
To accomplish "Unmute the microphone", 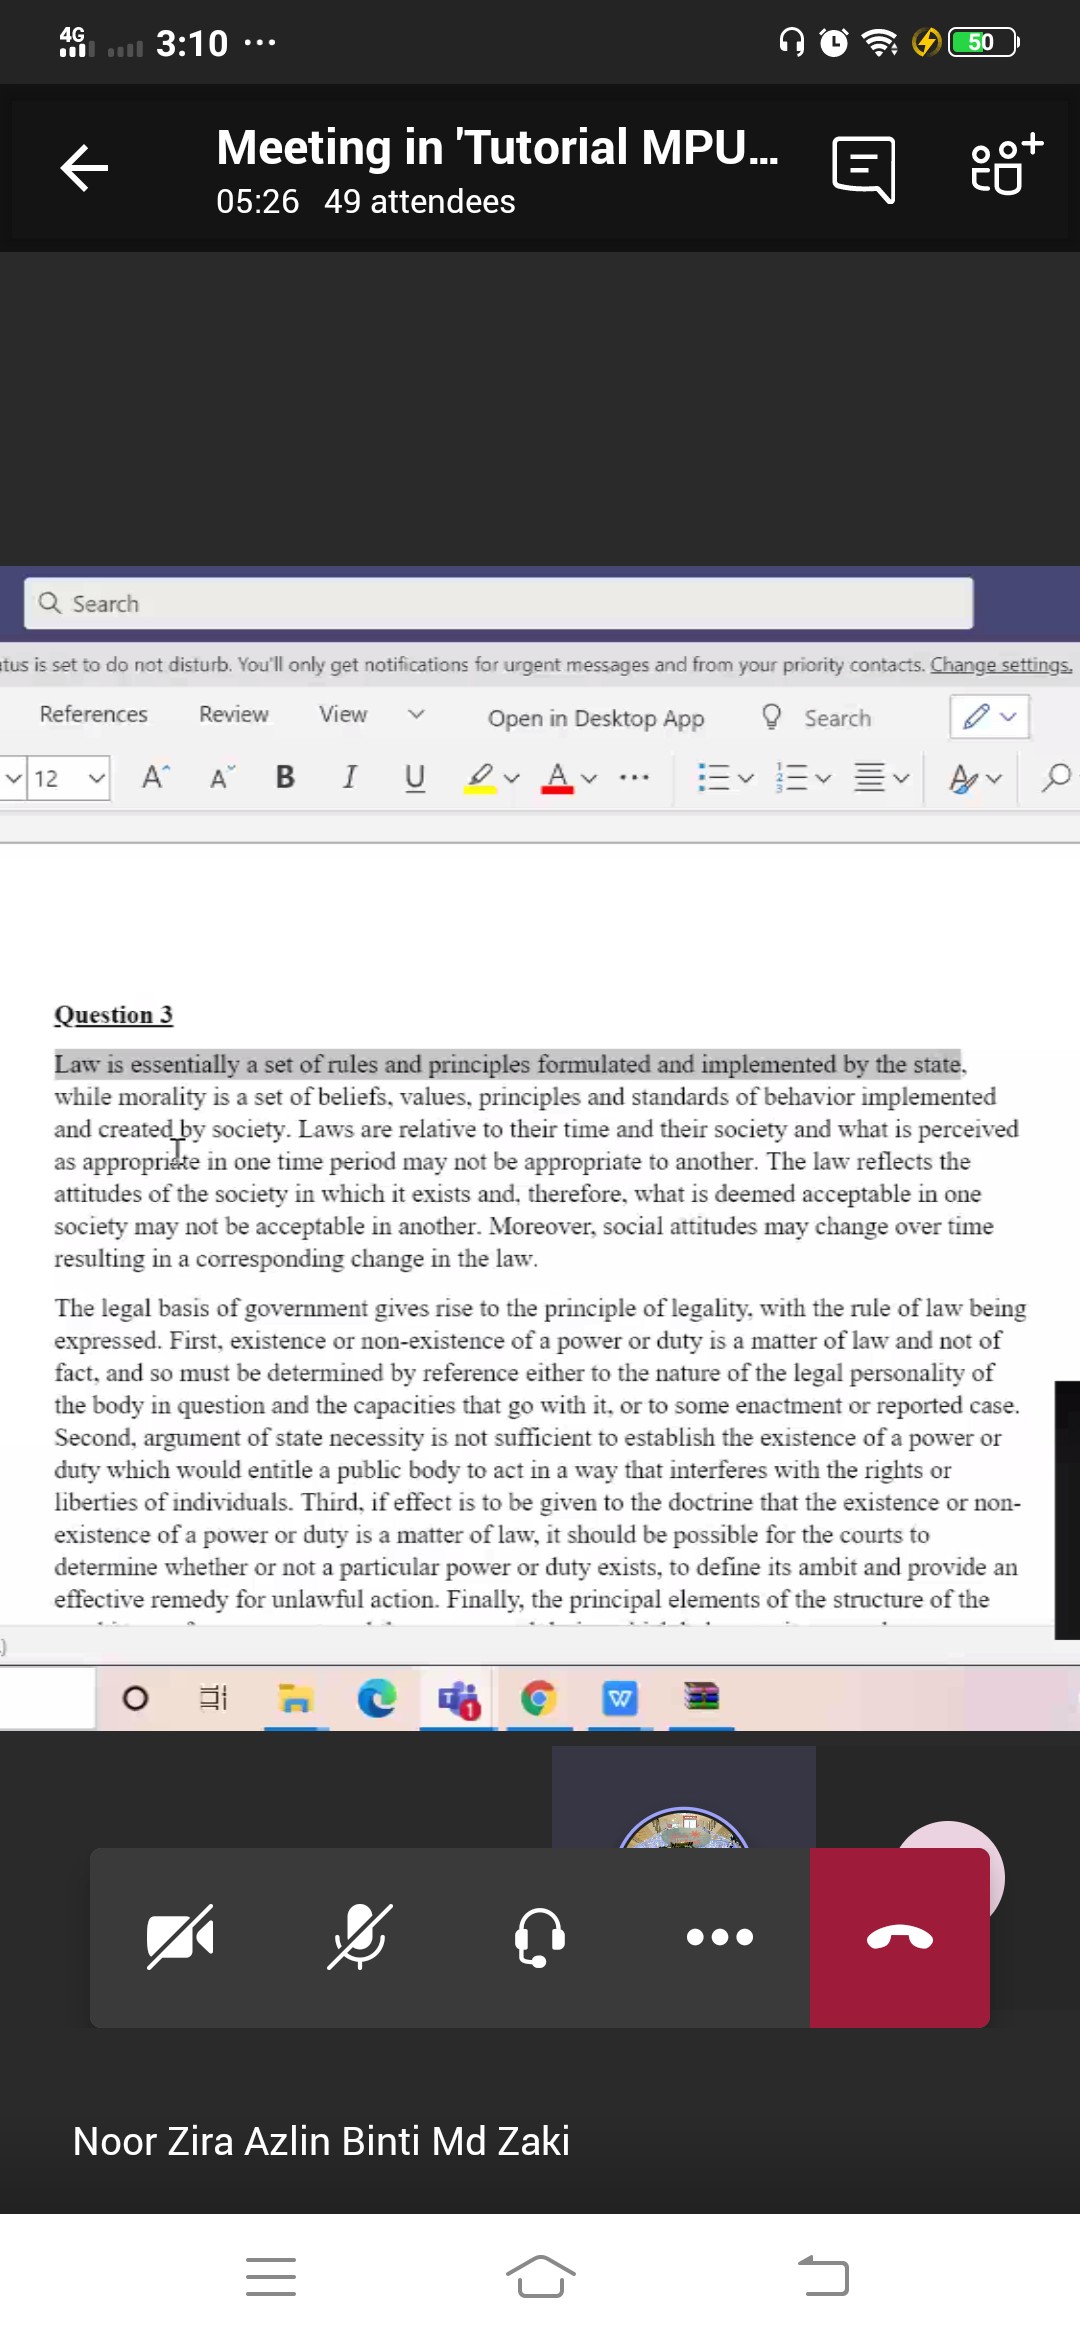I will (360, 1937).
